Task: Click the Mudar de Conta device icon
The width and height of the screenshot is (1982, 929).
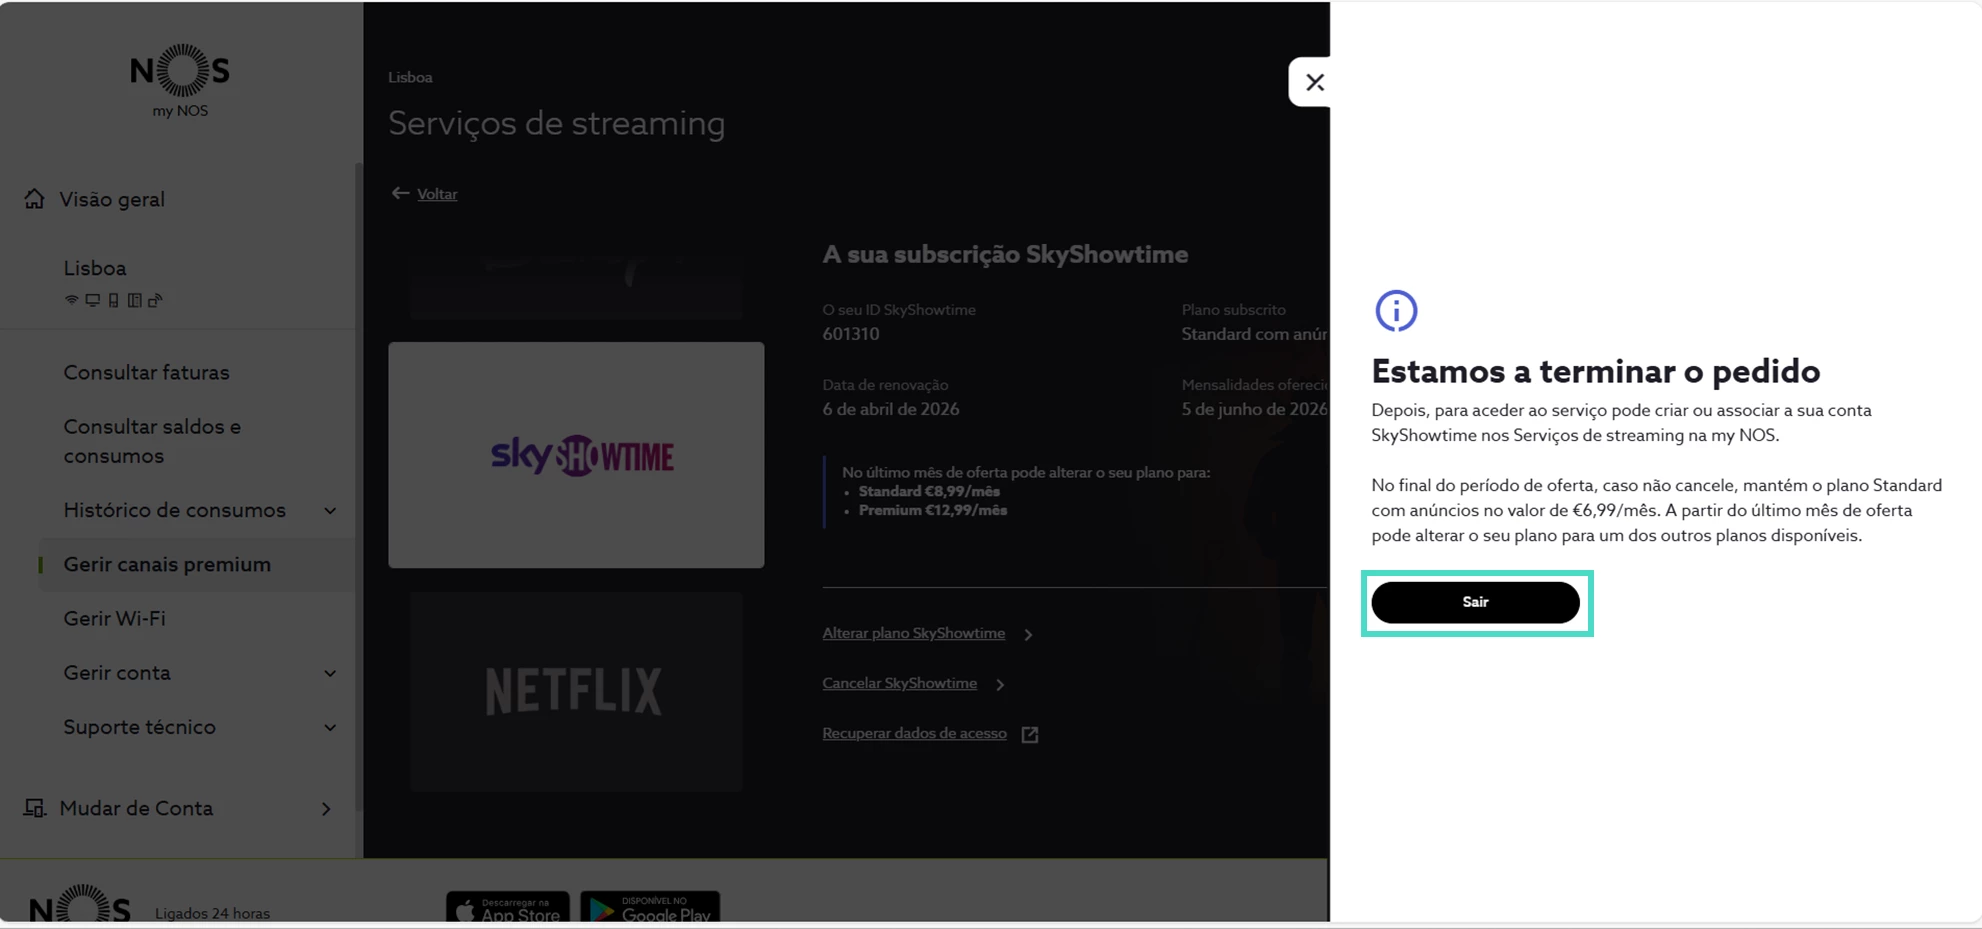Action: (x=35, y=808)
